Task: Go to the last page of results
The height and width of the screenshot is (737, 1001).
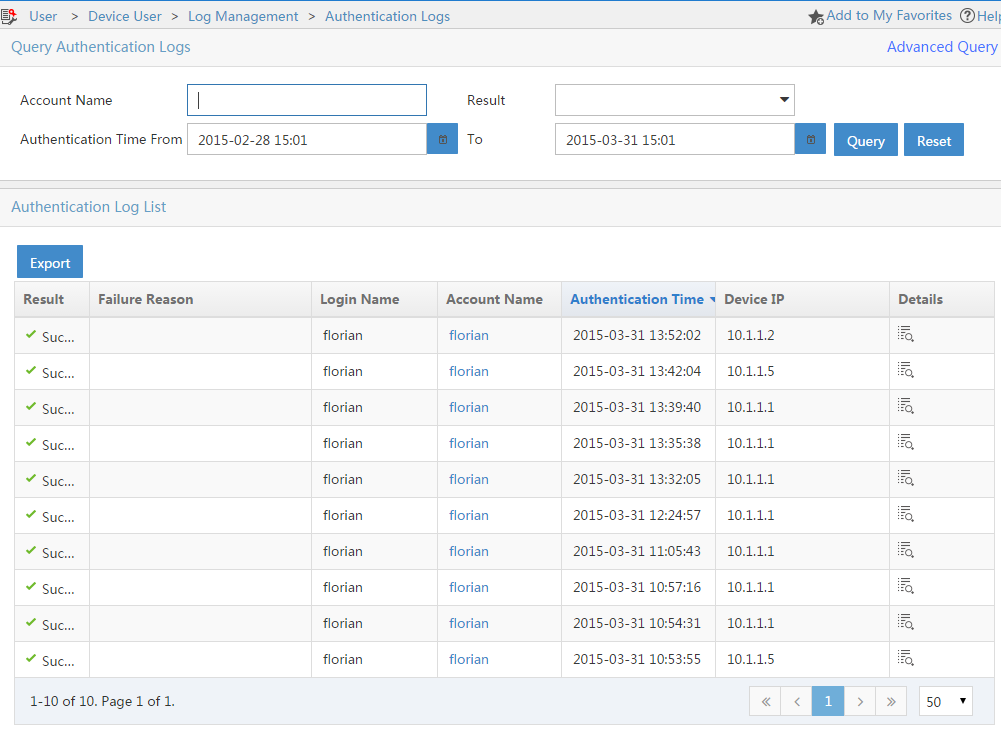Action: (x=890, y=701)
